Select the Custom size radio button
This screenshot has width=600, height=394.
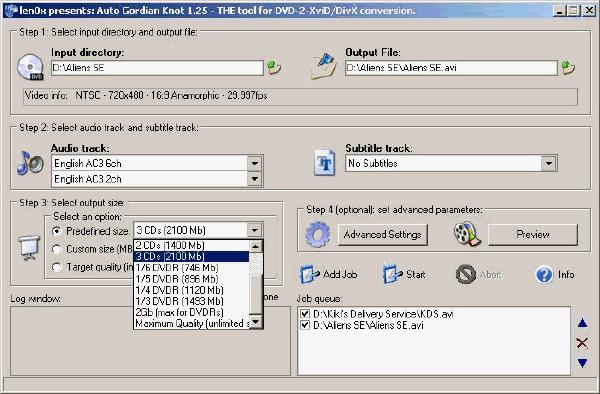pyautogui.click(x=57, y=249)
